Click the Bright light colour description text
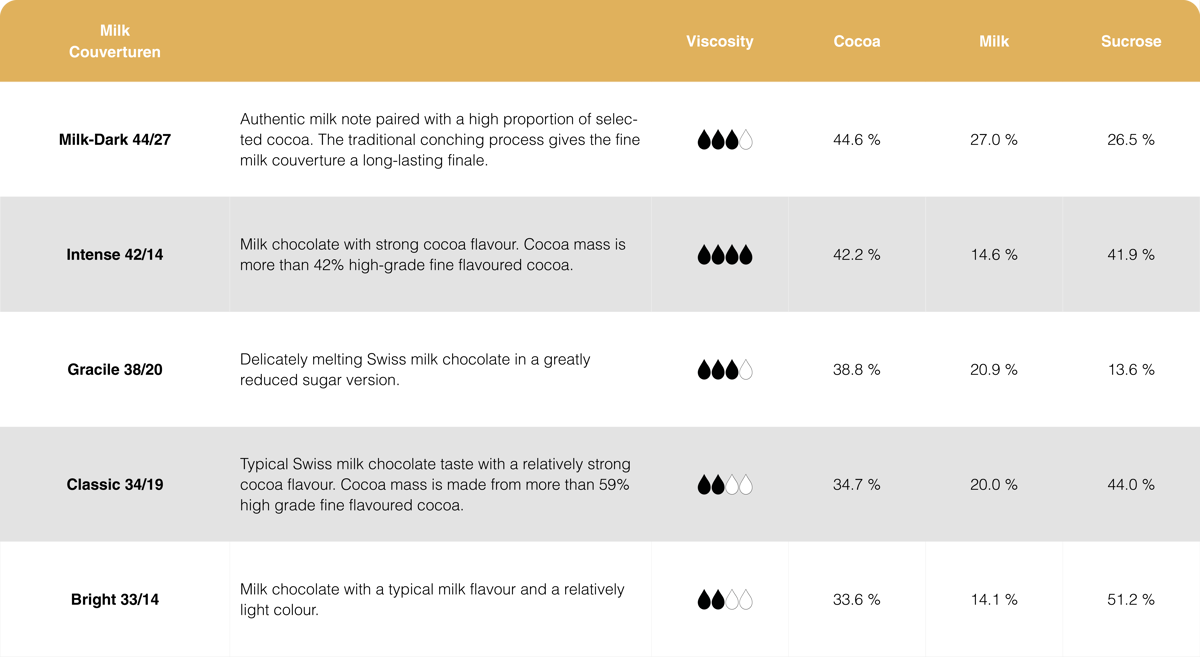 coord(432,600)
